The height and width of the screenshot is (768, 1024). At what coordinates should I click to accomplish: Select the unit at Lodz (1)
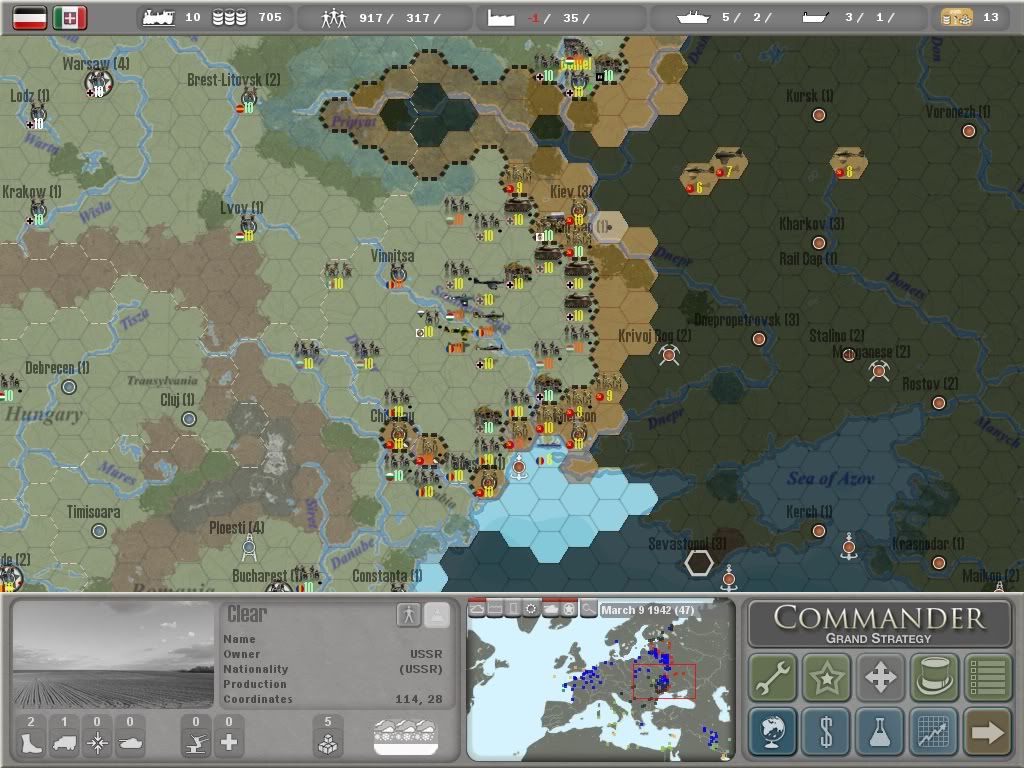pyautogui.click(x=37, y=116)
